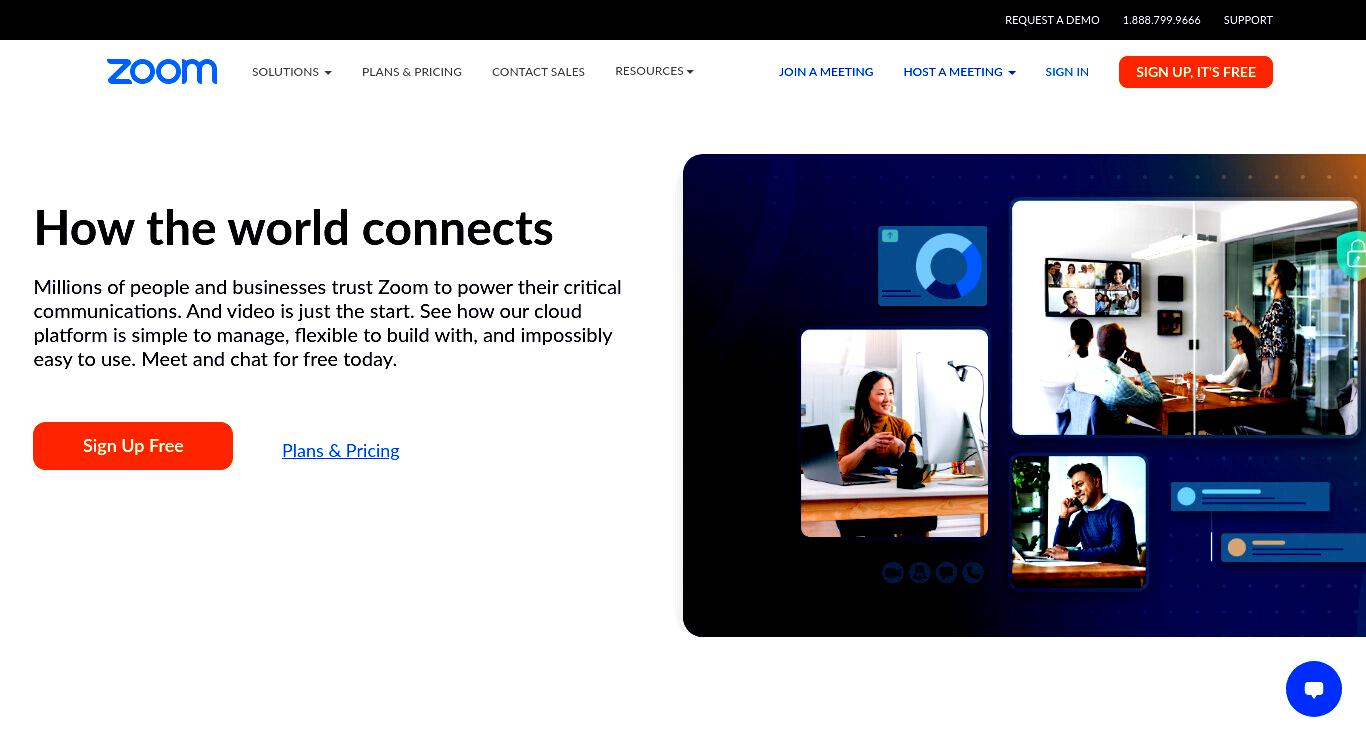Click the 1.888.799.9666 phone number
The width and height of the screenshot is (1366, 741).
point(1161,20)
